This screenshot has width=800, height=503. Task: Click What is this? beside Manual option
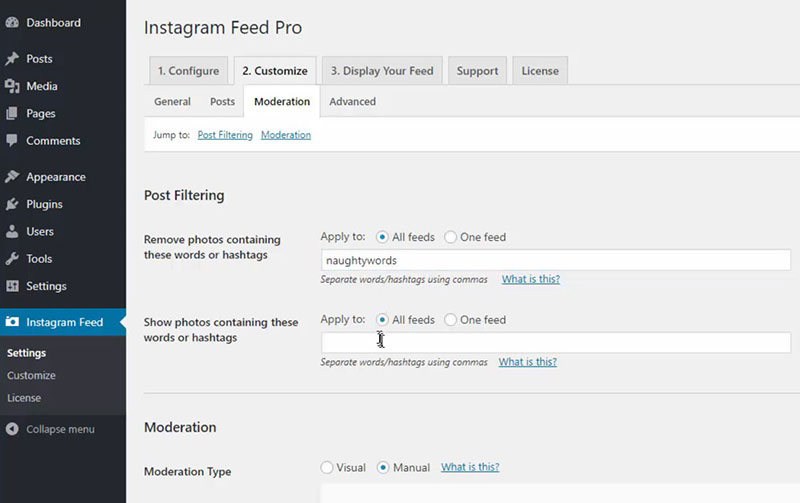470,467
